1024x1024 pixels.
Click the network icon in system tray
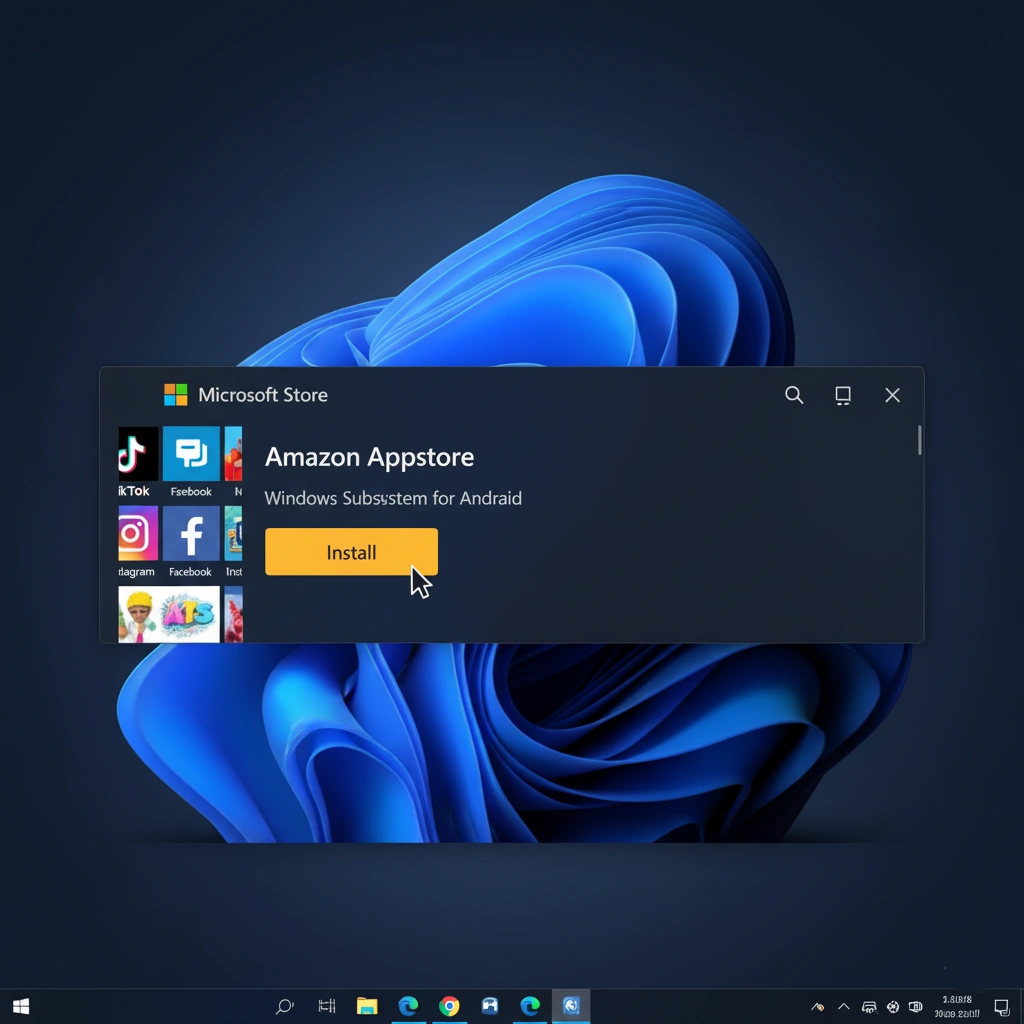pyautogui.click(x=869, y=1006)
